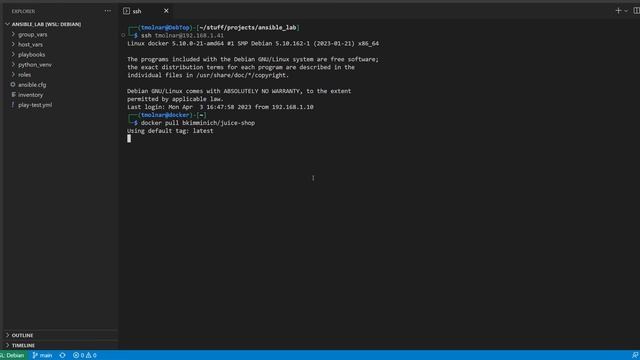640x360 pixels.
Task: Expand the TIMELINE section
Action: pyautogui.click(x=60, y=345)
